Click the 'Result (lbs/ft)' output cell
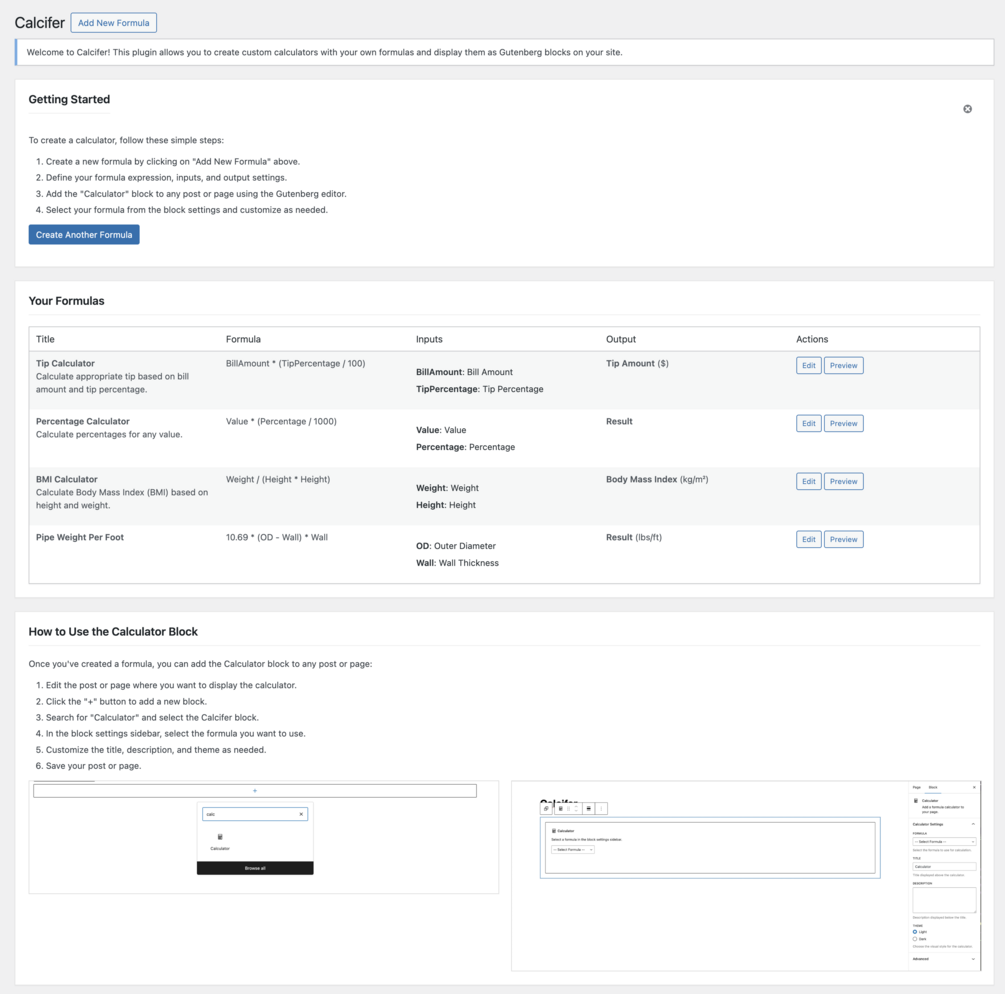 coord(634,537)
